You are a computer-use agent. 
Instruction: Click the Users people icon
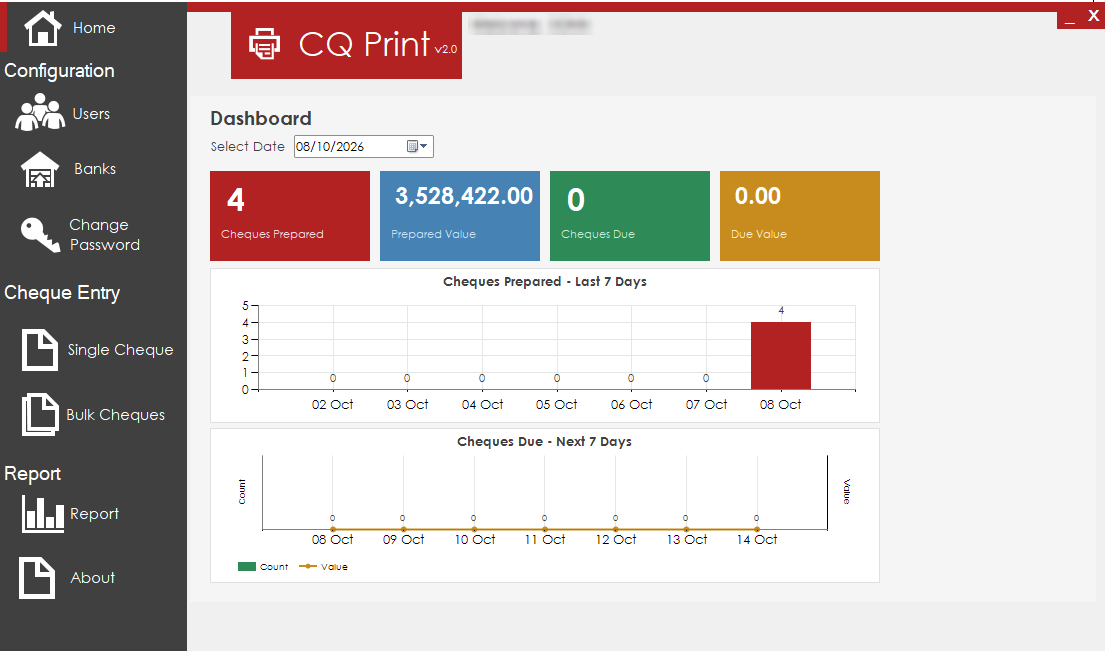pos(40,113)
